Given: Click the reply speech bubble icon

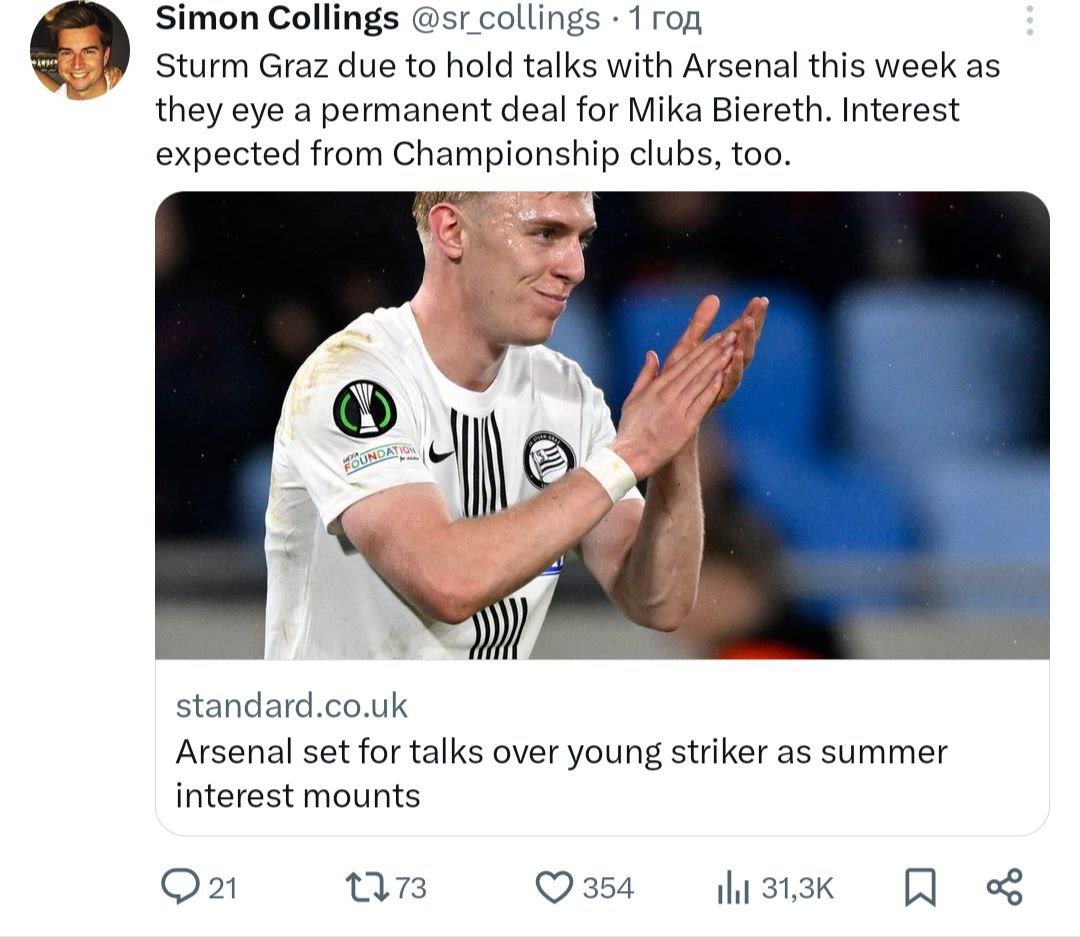Looking at the screenshot, I should tap(181, 887).
